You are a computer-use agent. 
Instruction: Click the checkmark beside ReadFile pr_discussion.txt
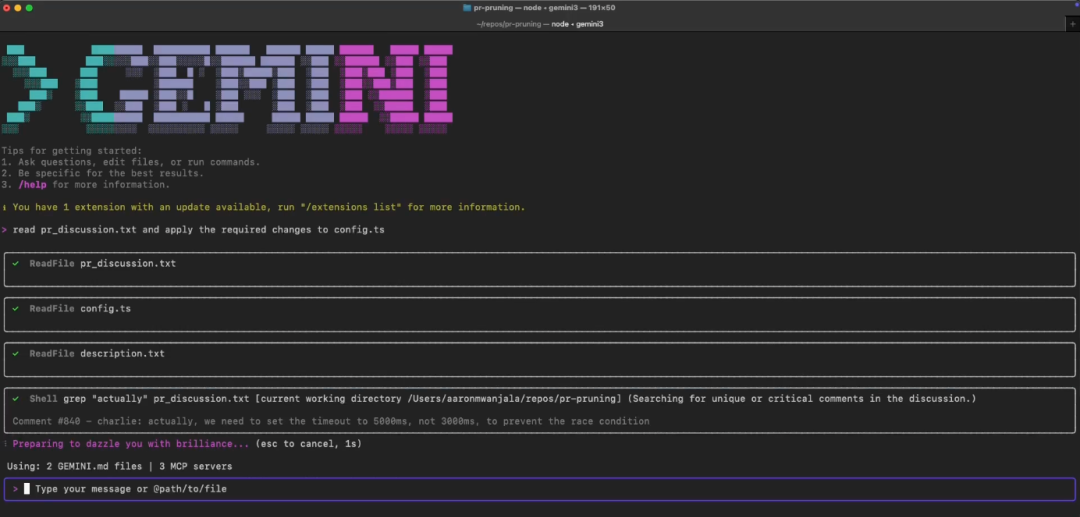tap(16, 264)
